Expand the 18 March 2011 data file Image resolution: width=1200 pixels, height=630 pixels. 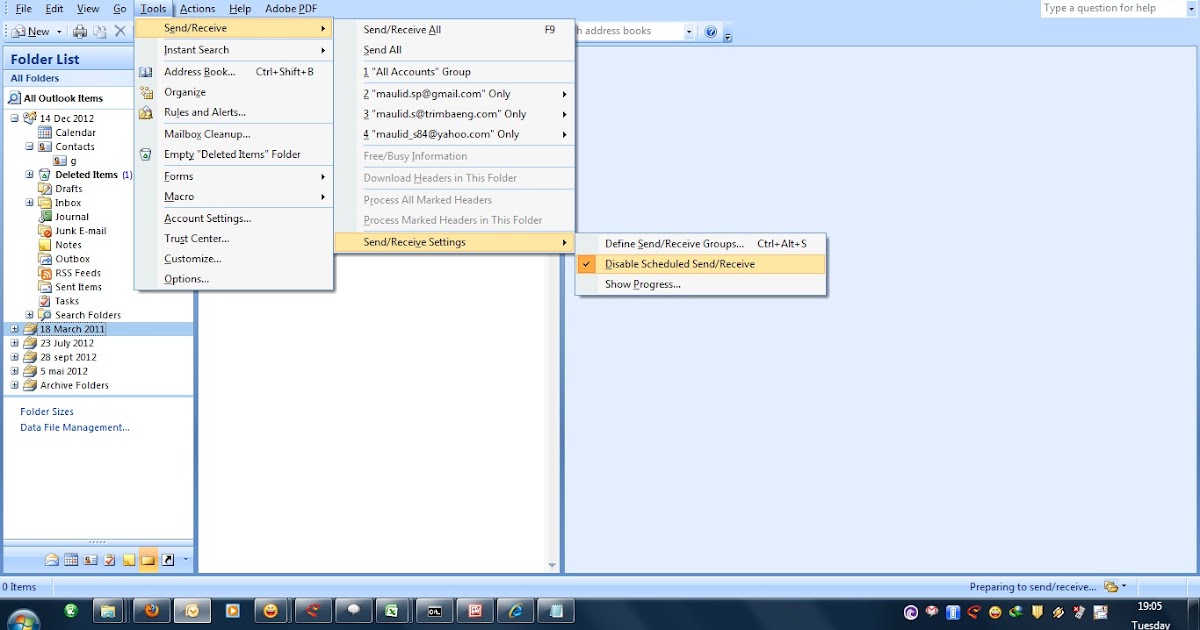pos(14,329)
